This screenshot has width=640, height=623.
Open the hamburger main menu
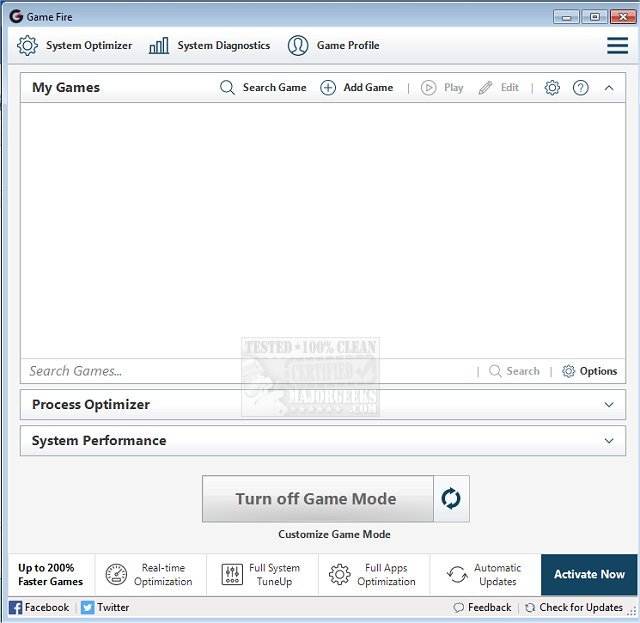tap(617, 46)
